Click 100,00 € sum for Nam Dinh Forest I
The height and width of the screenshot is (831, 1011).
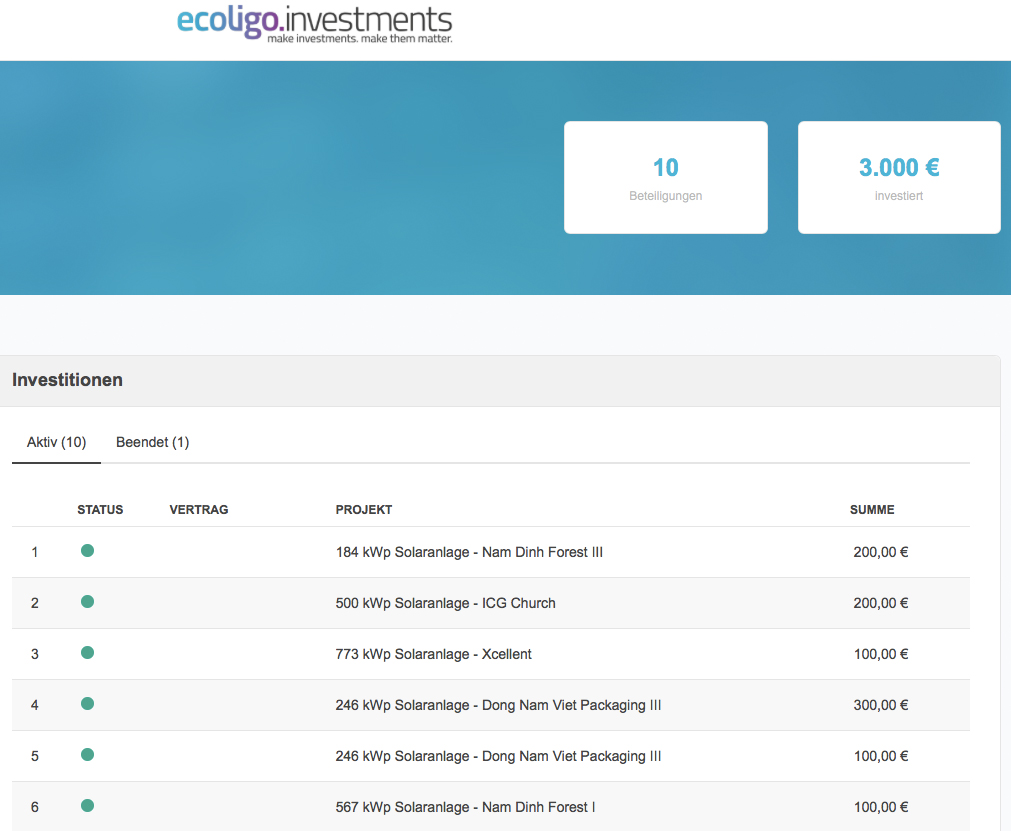click(881, 807)
